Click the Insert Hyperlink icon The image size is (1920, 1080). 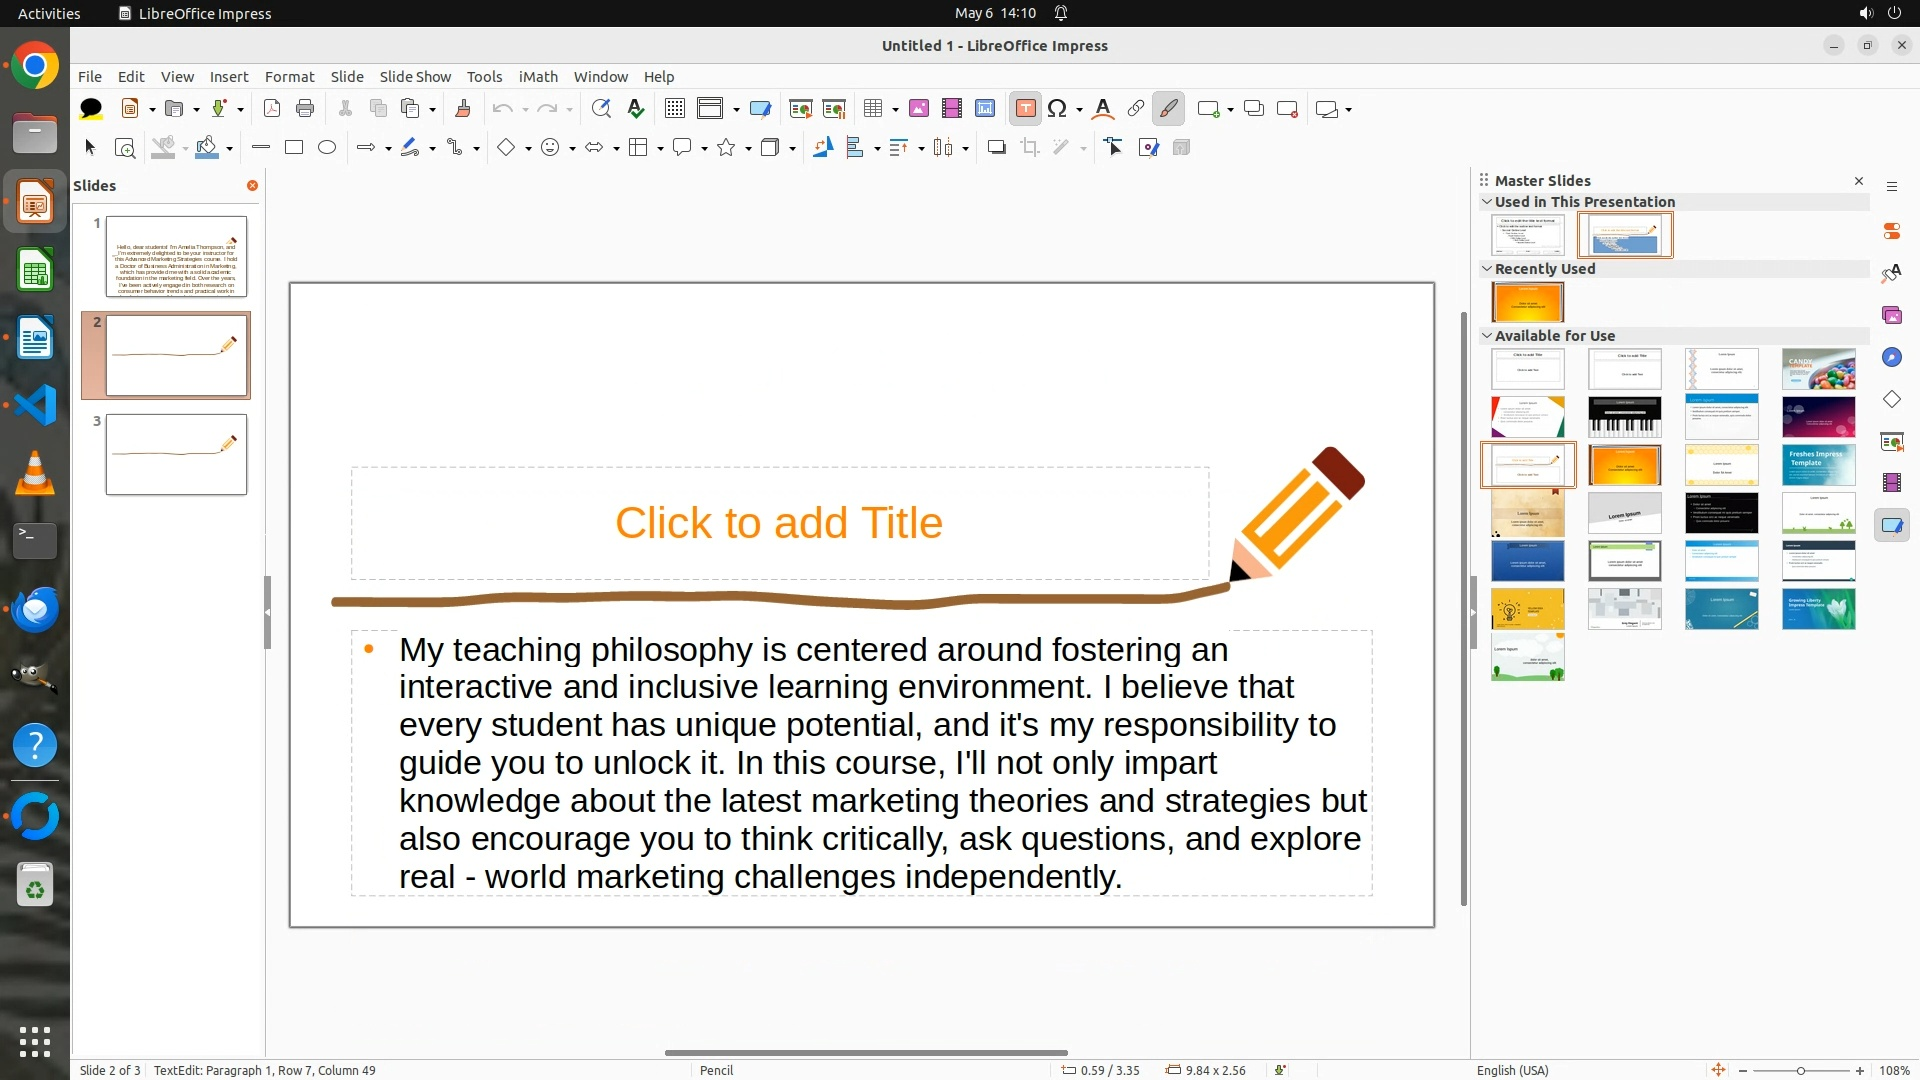pos(1136,109)
